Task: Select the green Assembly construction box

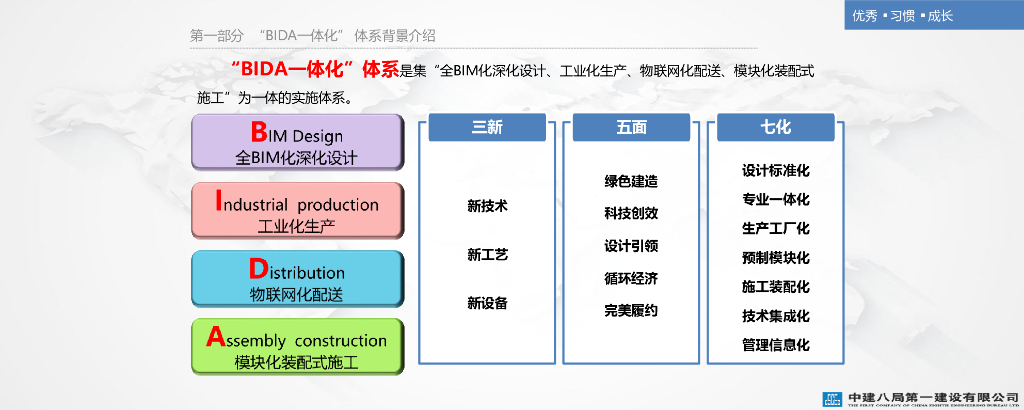Action: (297, 347)
